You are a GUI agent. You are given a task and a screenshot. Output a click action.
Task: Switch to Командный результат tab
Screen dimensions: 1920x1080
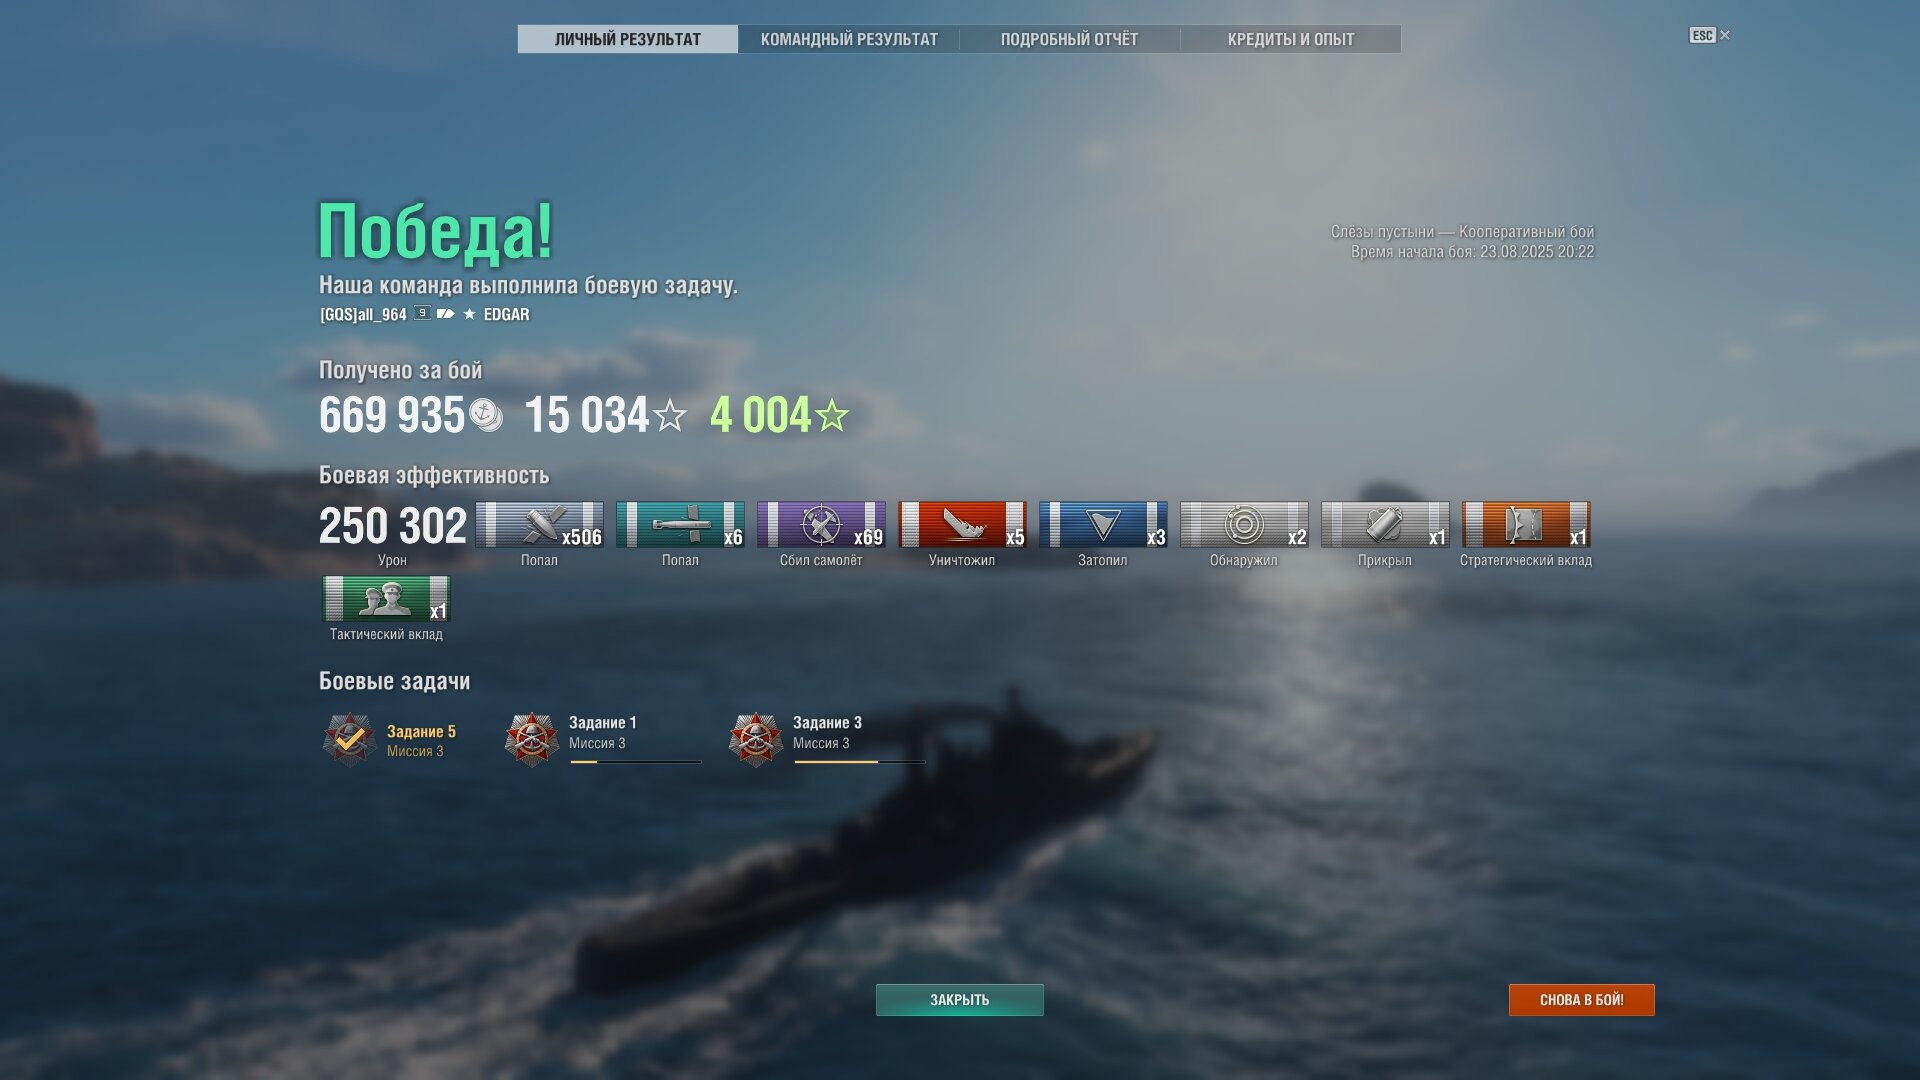pyautogui.click(x=849, y=39)
